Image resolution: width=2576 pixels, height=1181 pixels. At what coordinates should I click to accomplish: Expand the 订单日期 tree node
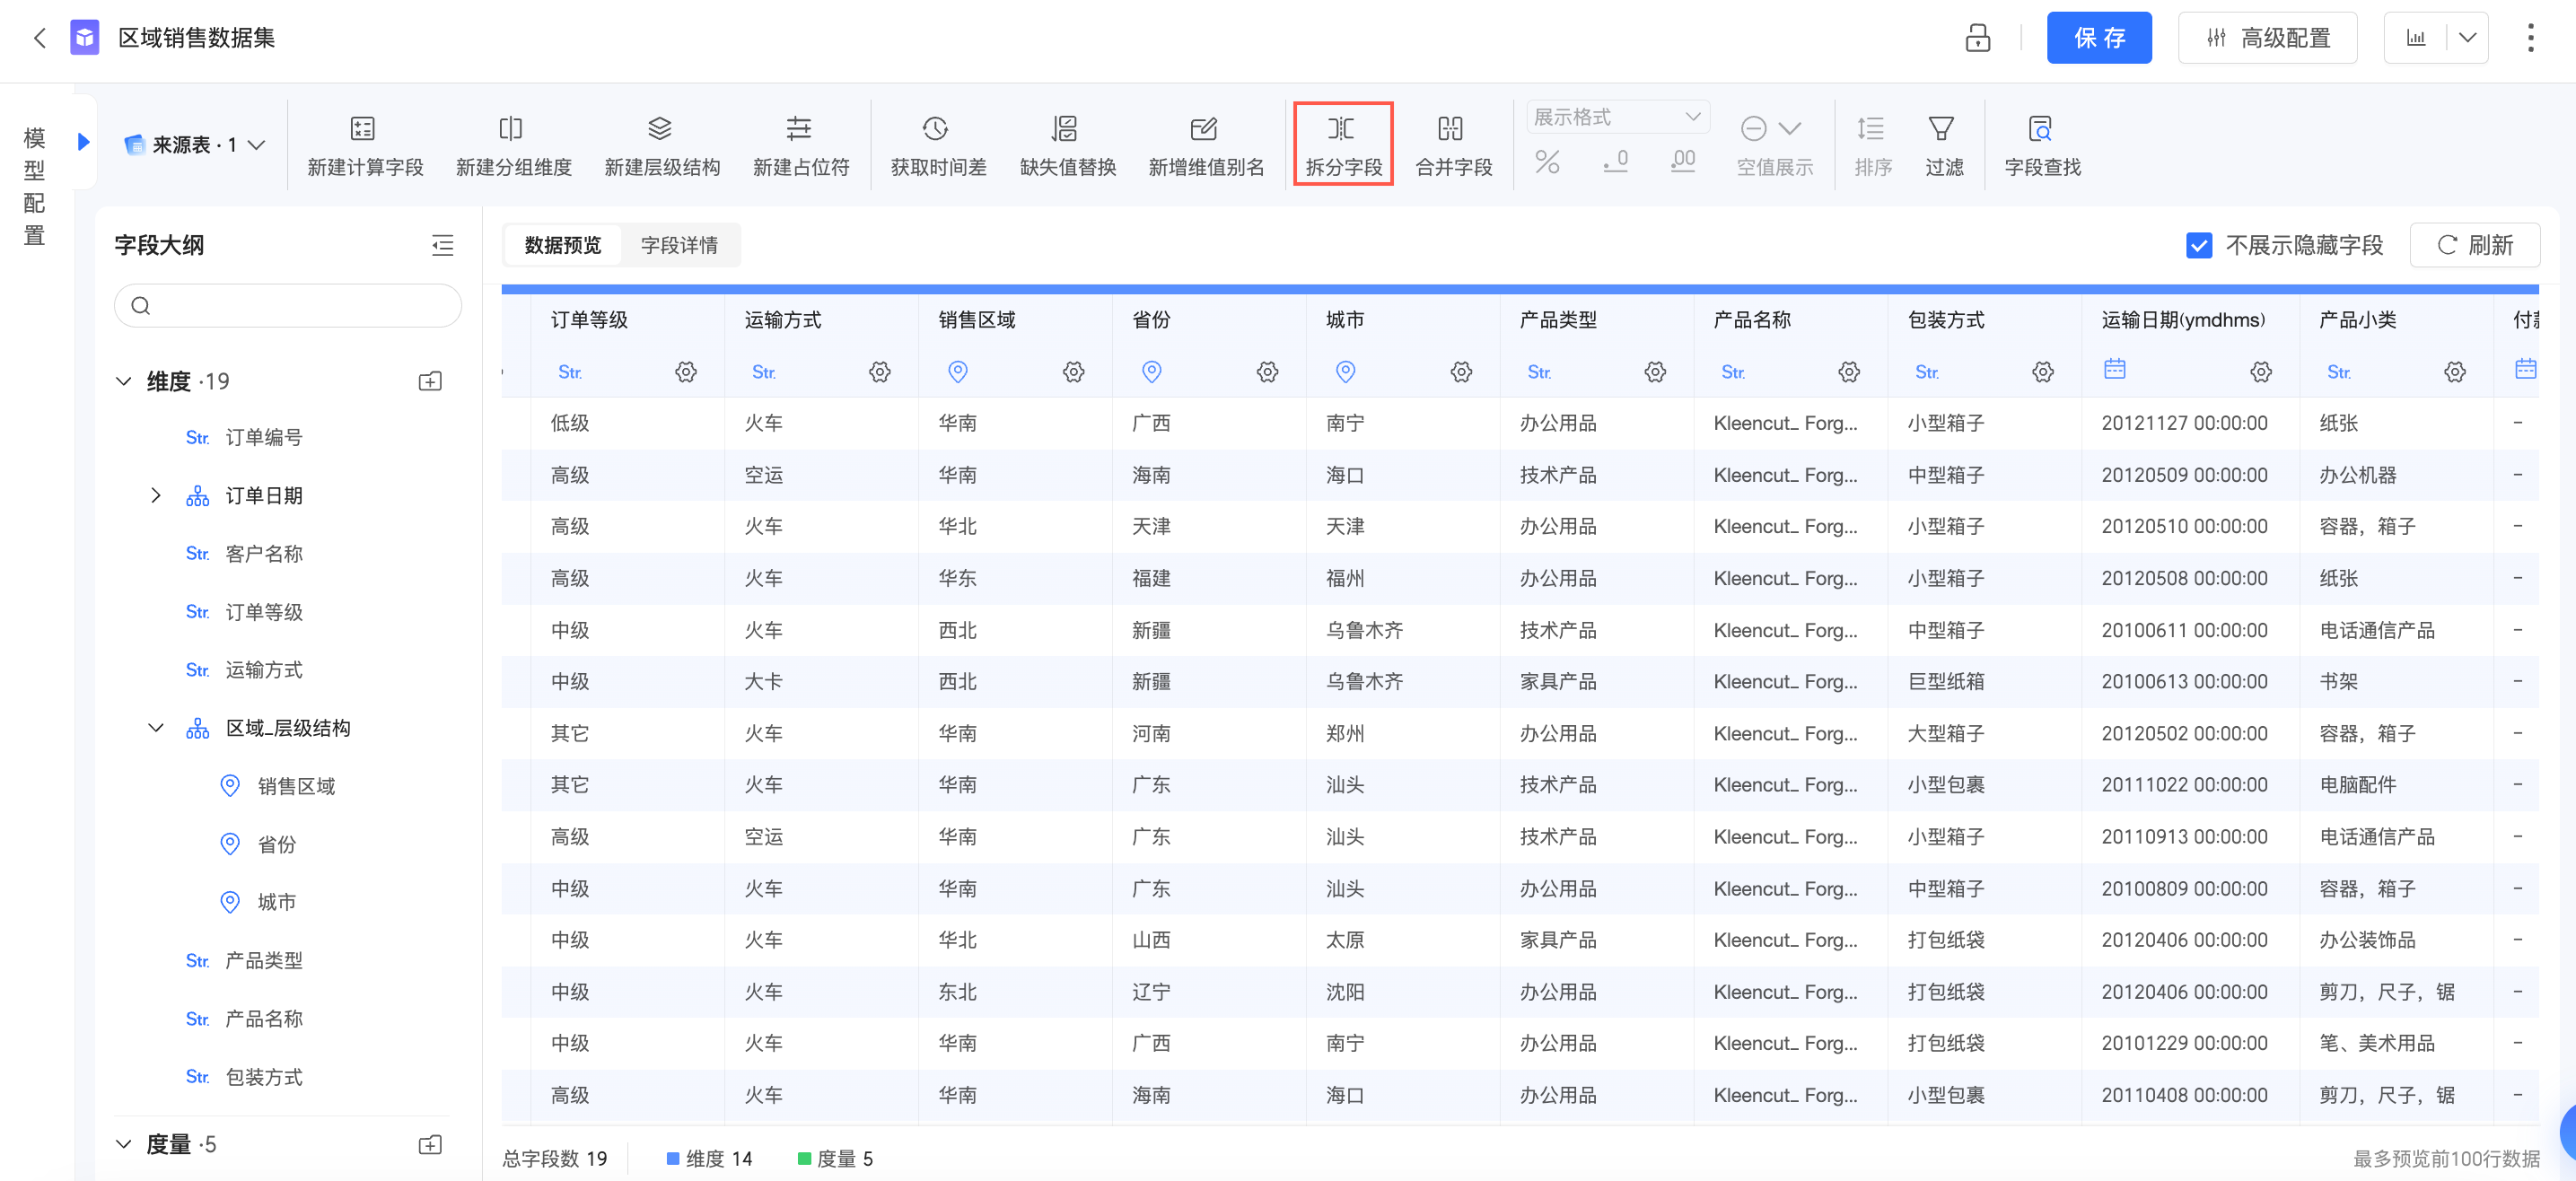[155, 495]
